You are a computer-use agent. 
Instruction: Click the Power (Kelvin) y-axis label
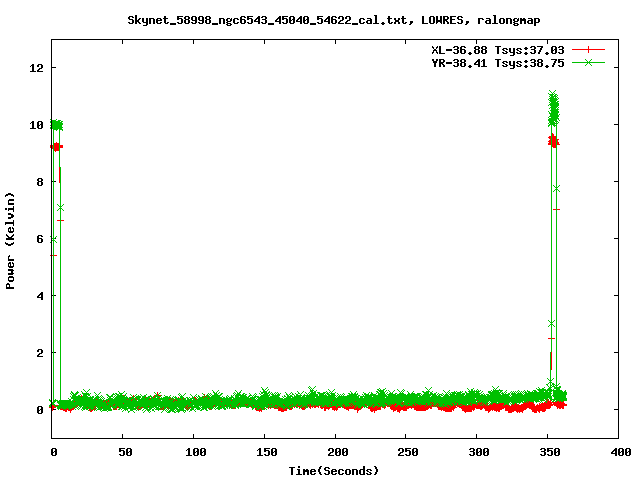(x=10, y=241)
